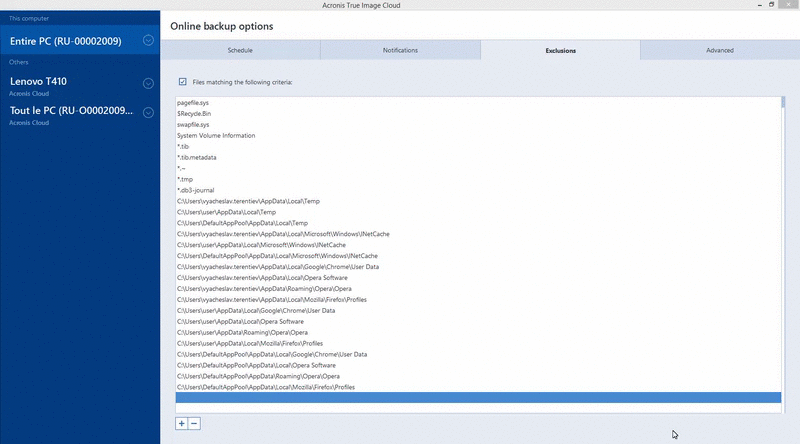Select user Mozilla\Firefox\Profiles entry

pyautogui.click(x=478, y=344)
